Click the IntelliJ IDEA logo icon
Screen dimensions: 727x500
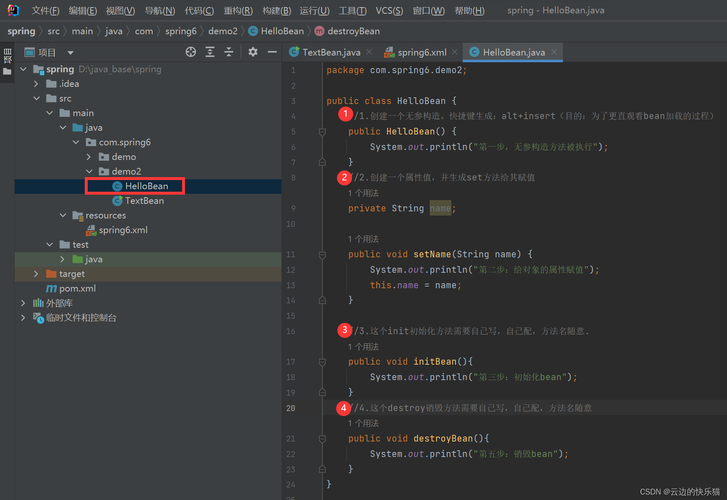(x=13, y=10)
